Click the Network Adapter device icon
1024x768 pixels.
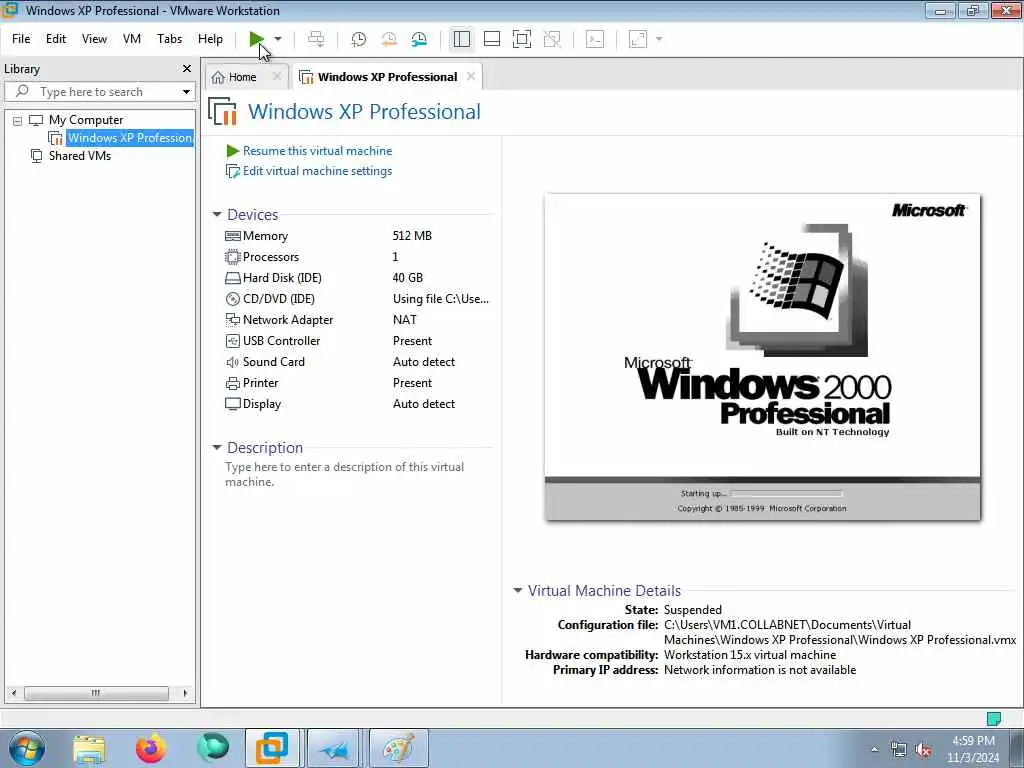(232, 320)
